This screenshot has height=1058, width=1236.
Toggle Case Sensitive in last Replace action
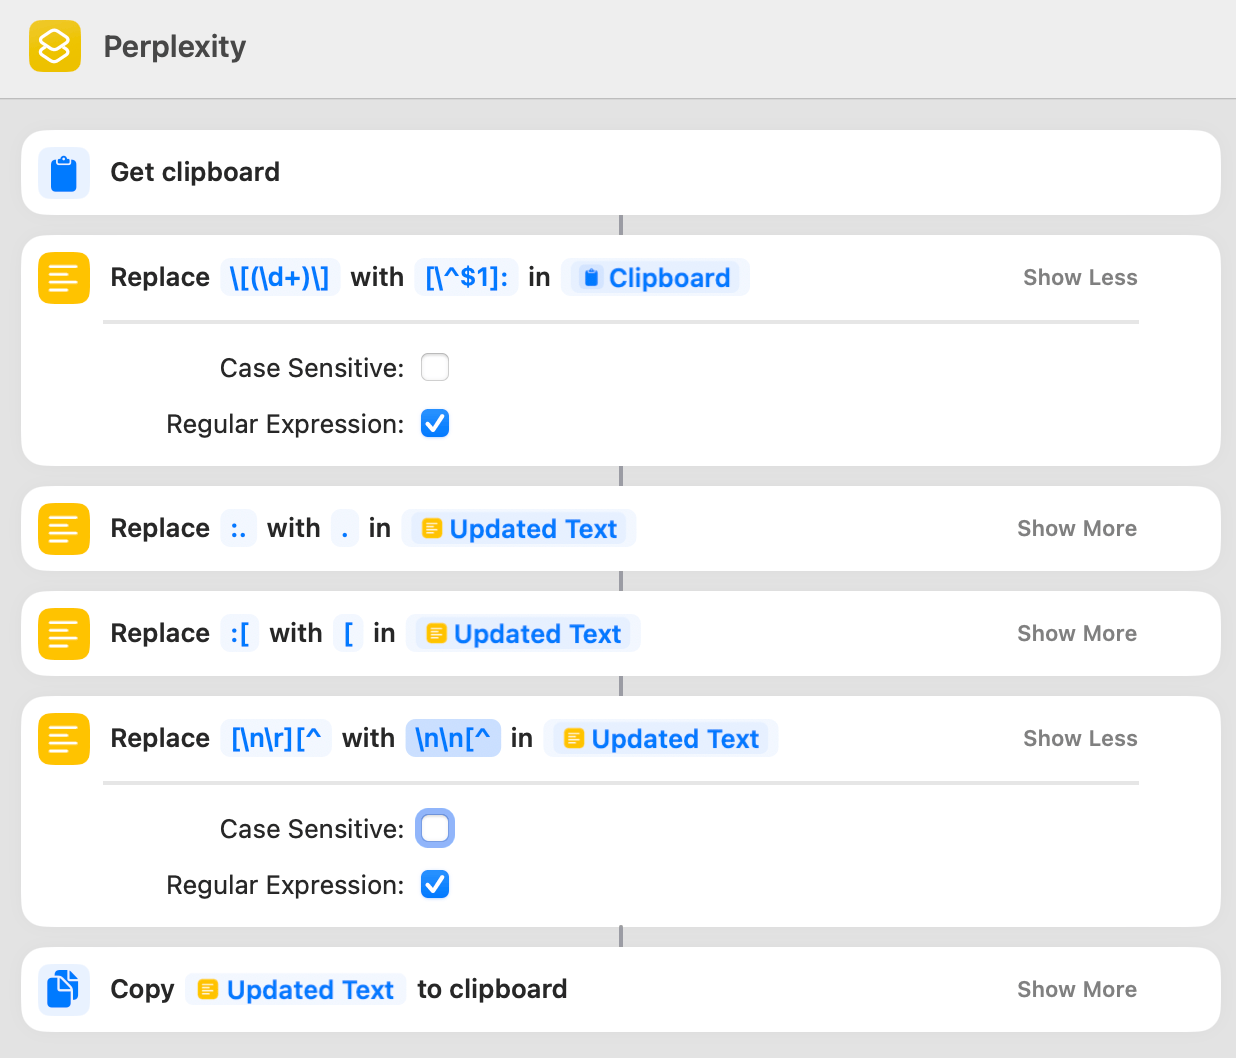tap(435, 828)
